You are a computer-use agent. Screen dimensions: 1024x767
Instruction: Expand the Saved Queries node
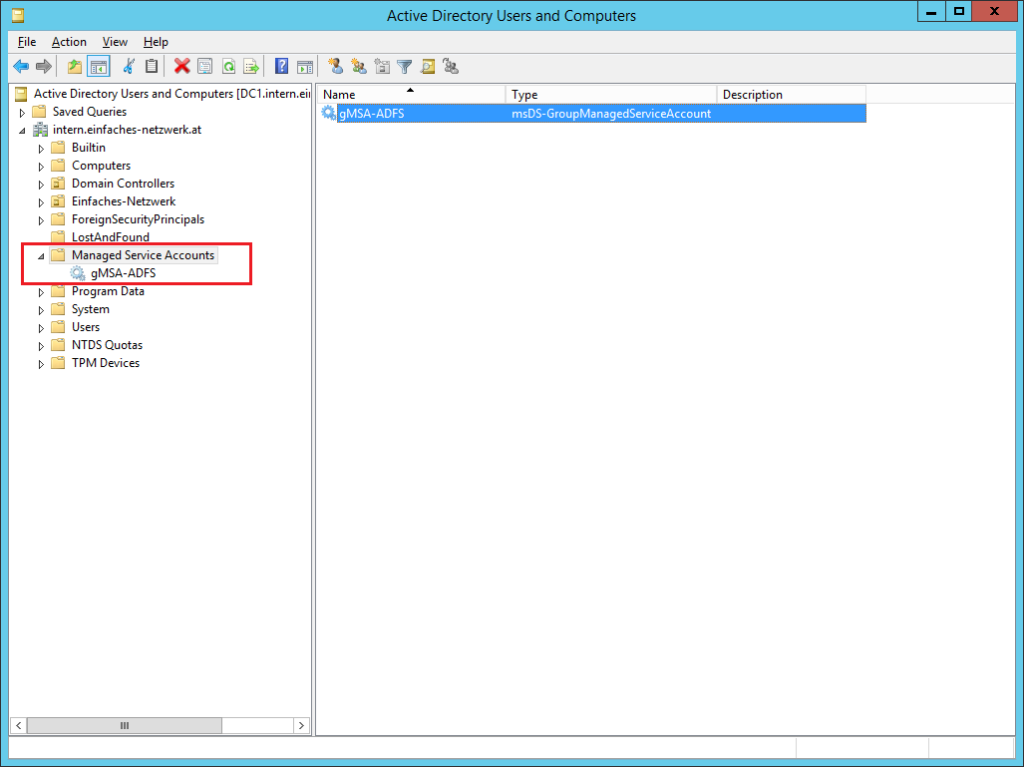tap(22, 112)
